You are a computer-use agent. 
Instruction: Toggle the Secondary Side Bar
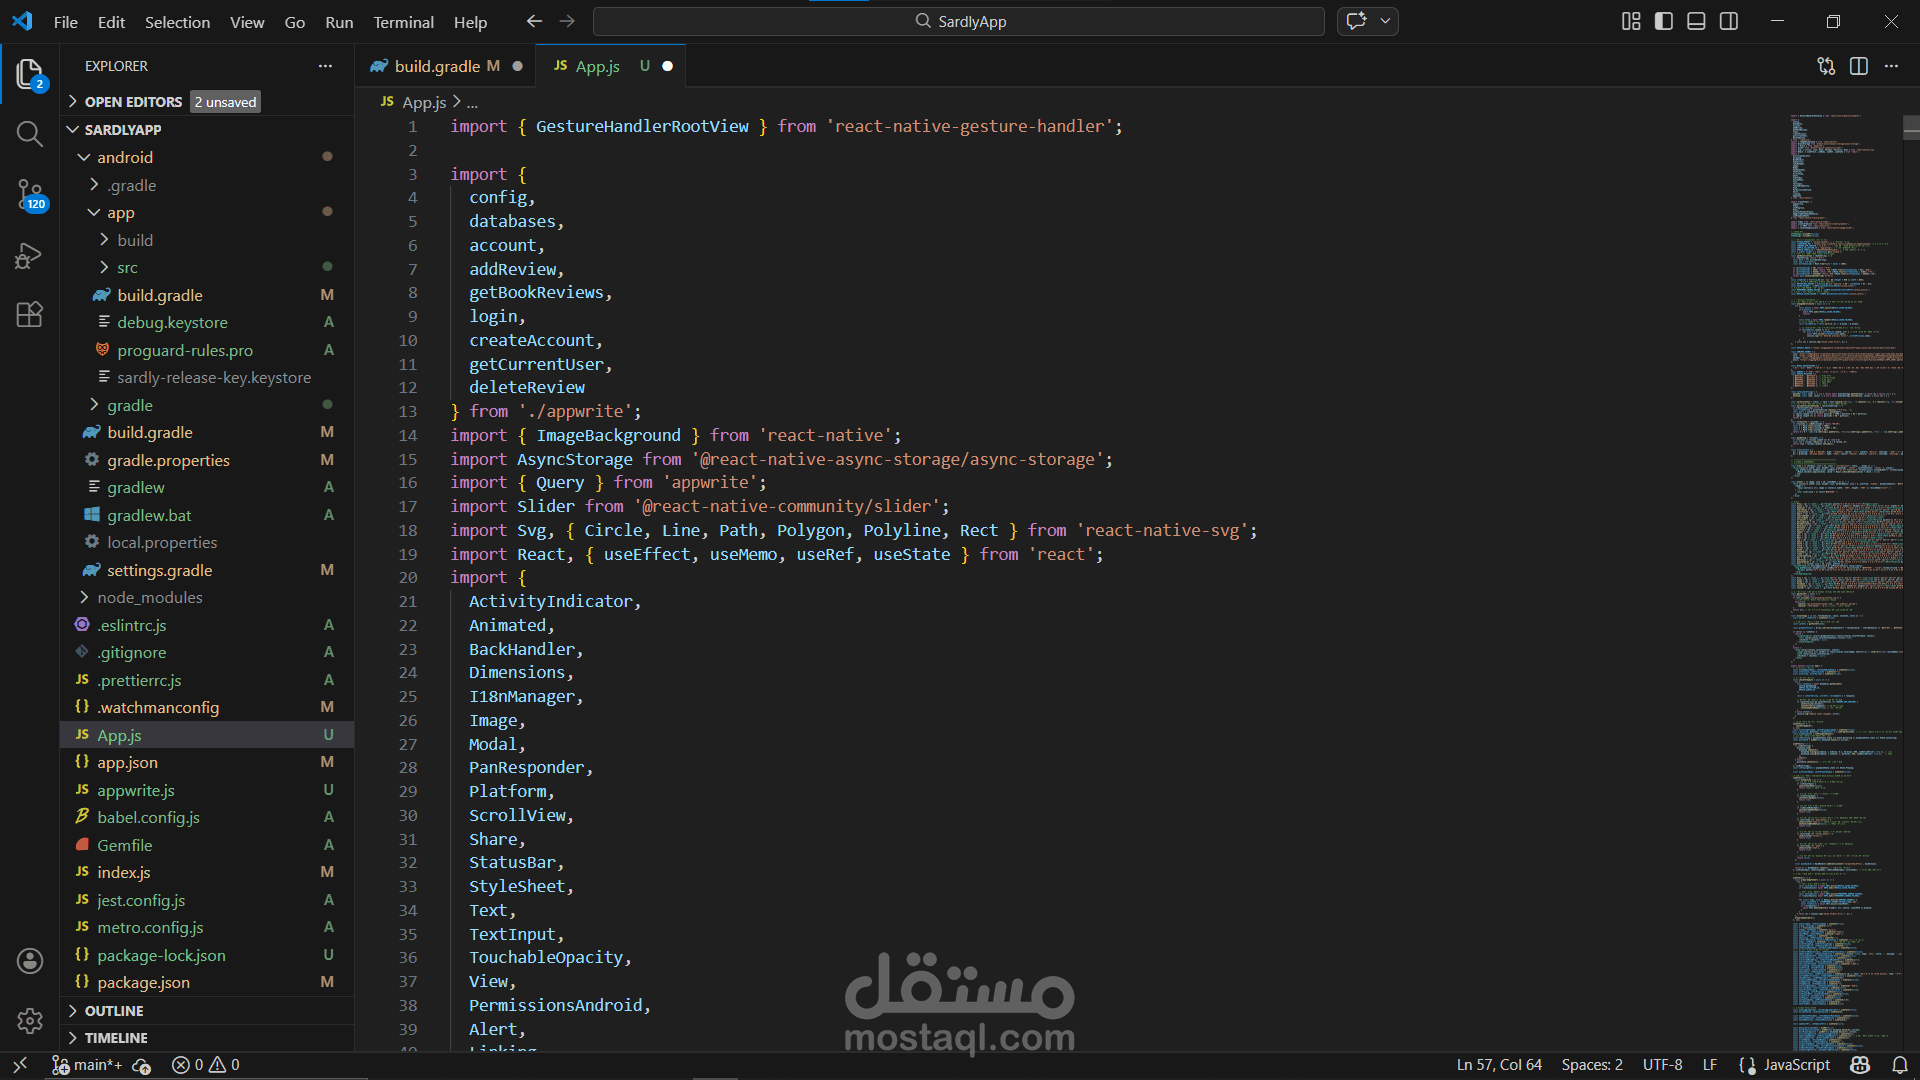point(1729,21)
